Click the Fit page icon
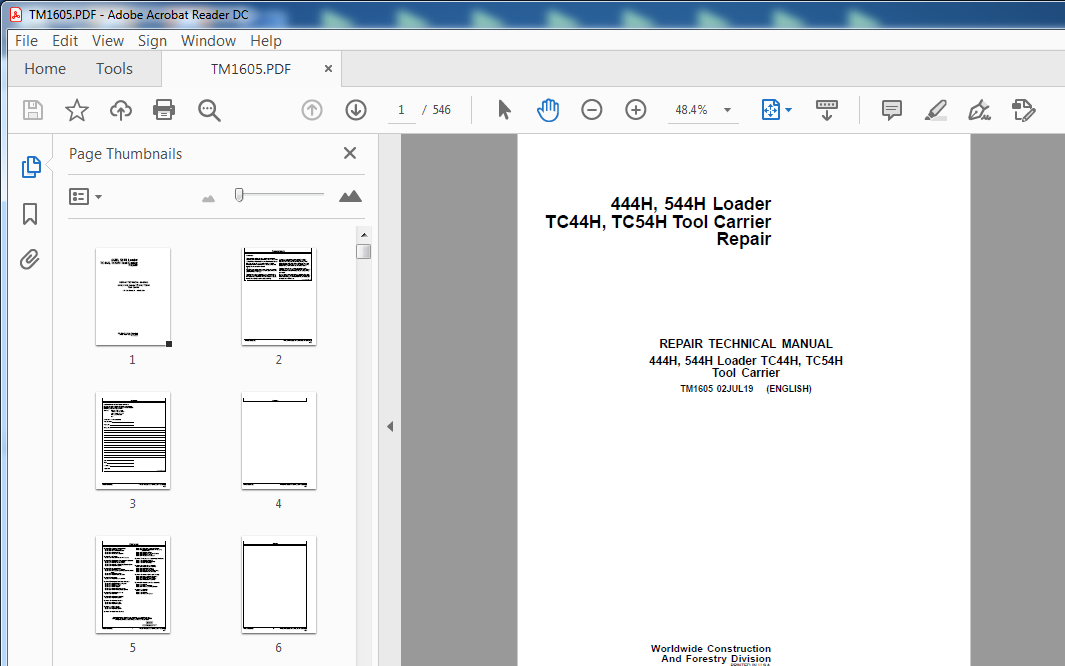Screen dimensions: 1065x666 click(x=771, y=110)
